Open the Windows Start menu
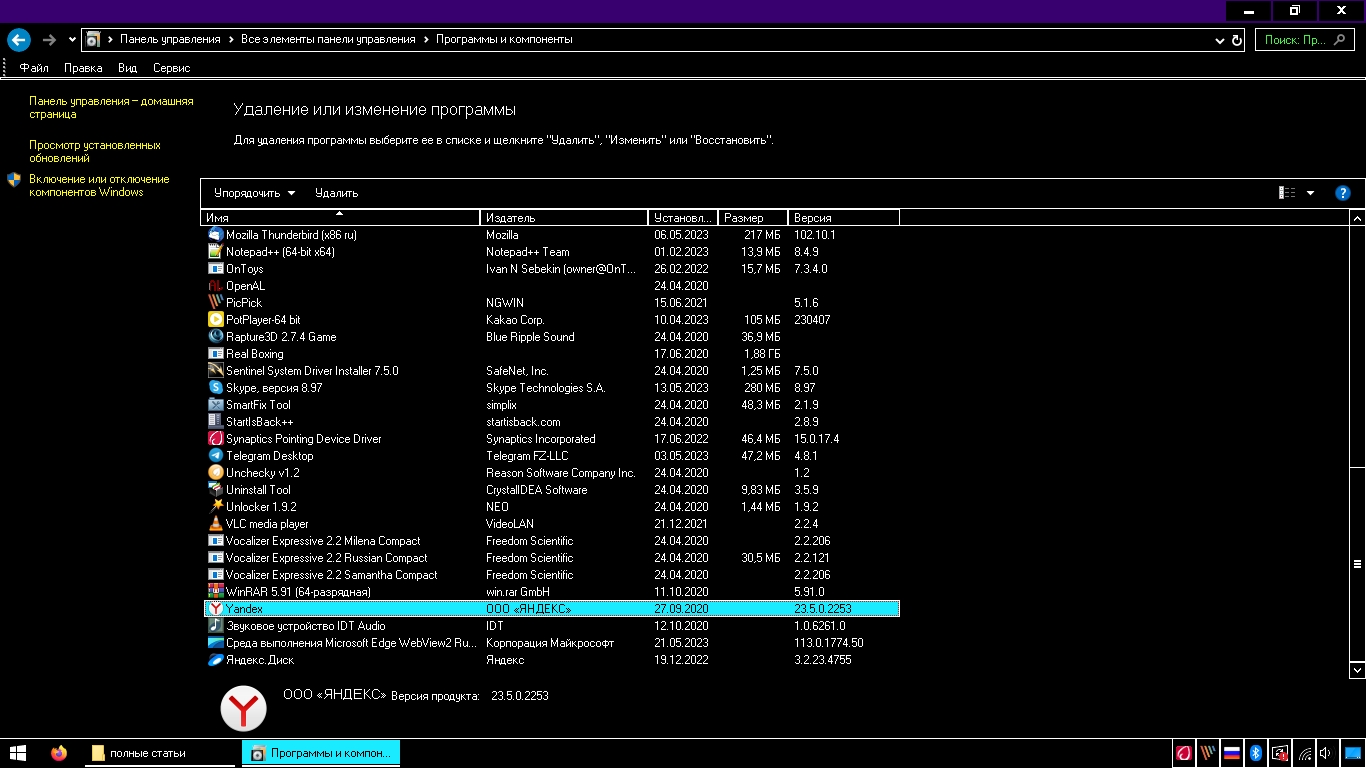This screenshot has width=1366, height=768. click(x=18, y=753)
